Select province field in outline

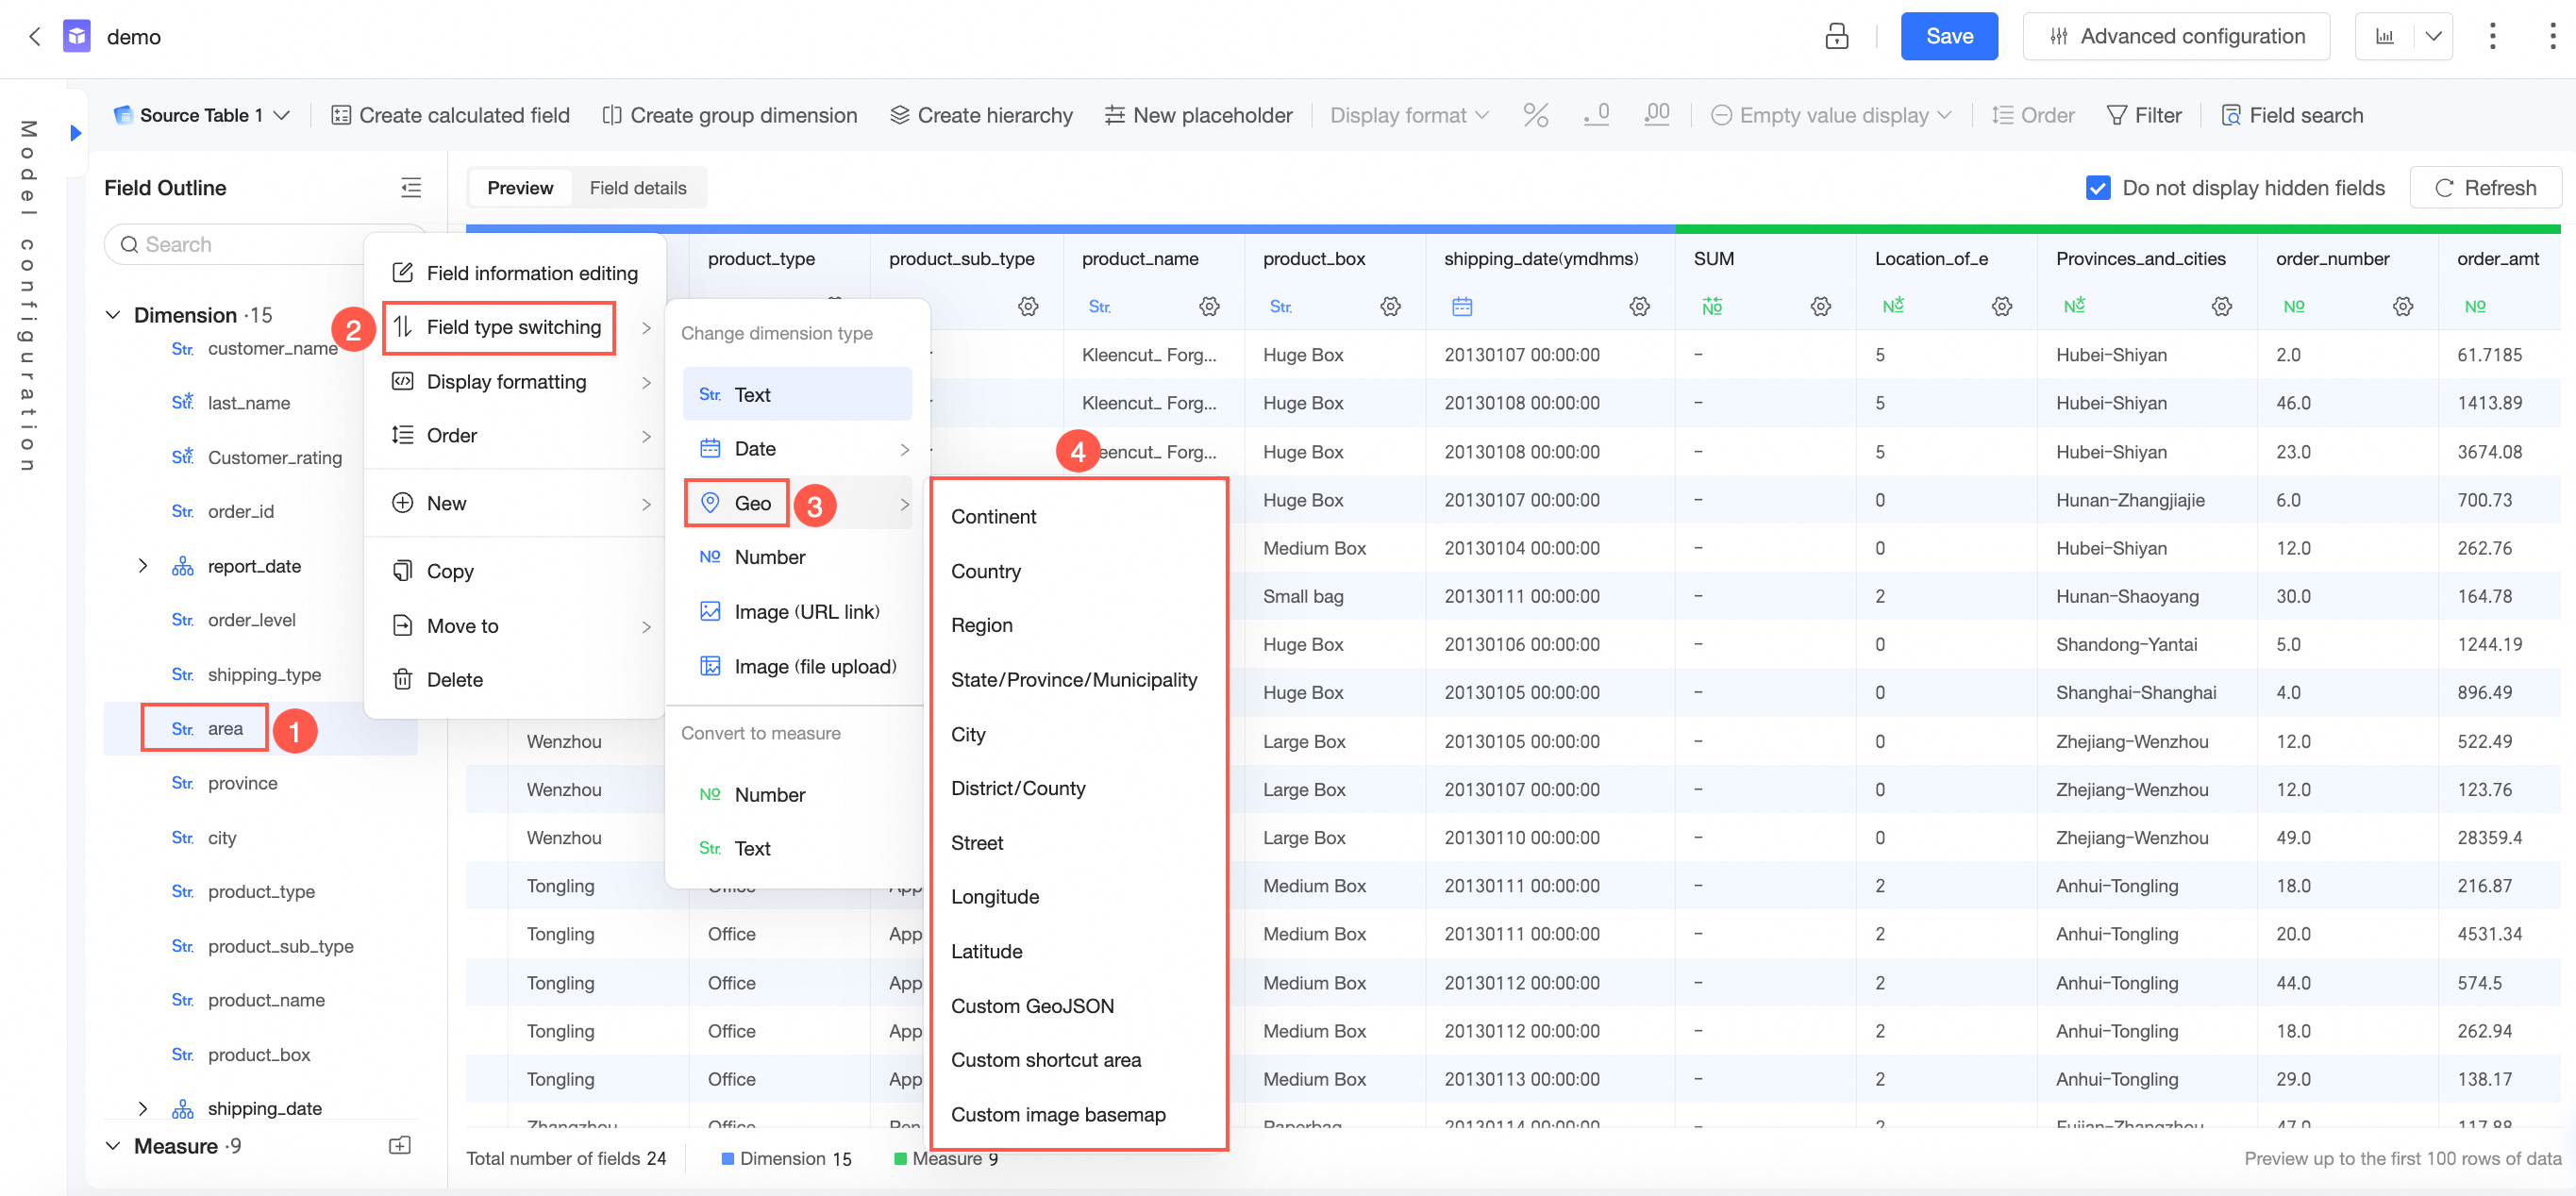click(x=242, y=783)
